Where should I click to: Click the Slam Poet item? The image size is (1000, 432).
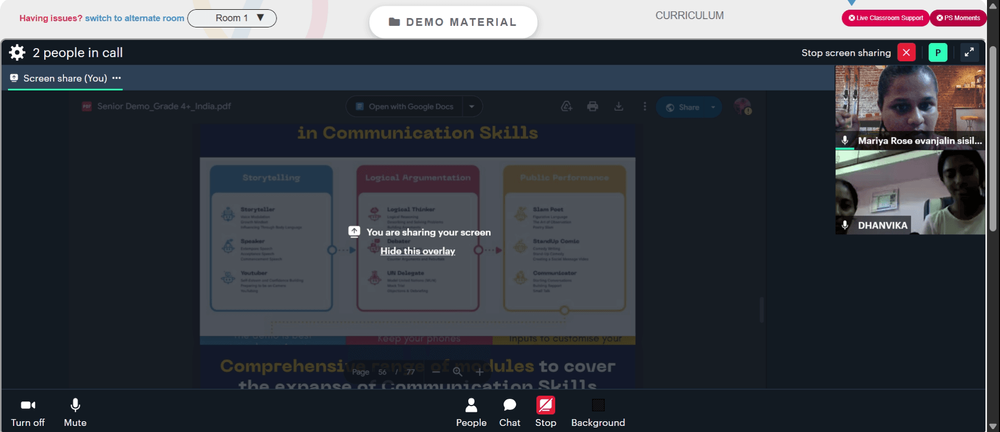click(x=548, y=209)
